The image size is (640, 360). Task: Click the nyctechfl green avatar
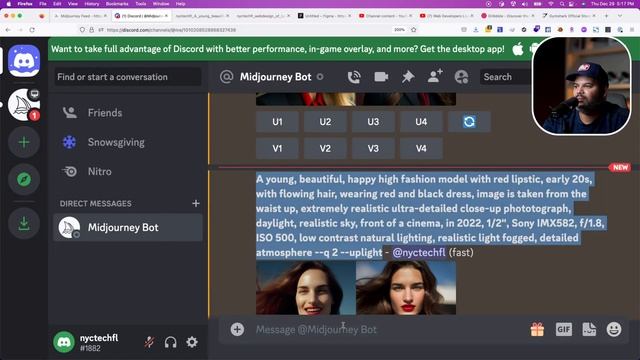64,342
